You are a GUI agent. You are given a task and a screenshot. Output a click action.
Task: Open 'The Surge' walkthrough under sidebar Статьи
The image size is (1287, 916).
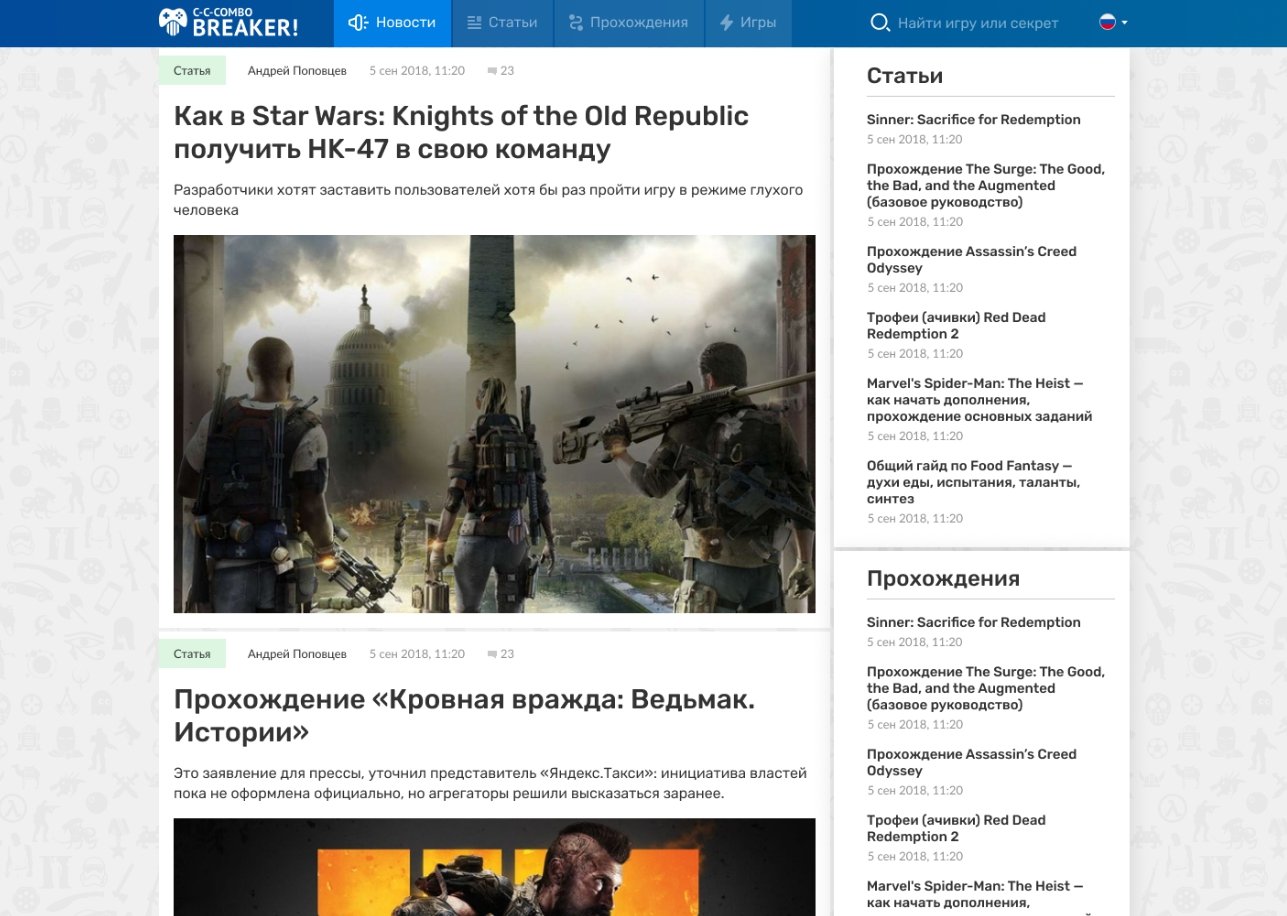[986, 186]
